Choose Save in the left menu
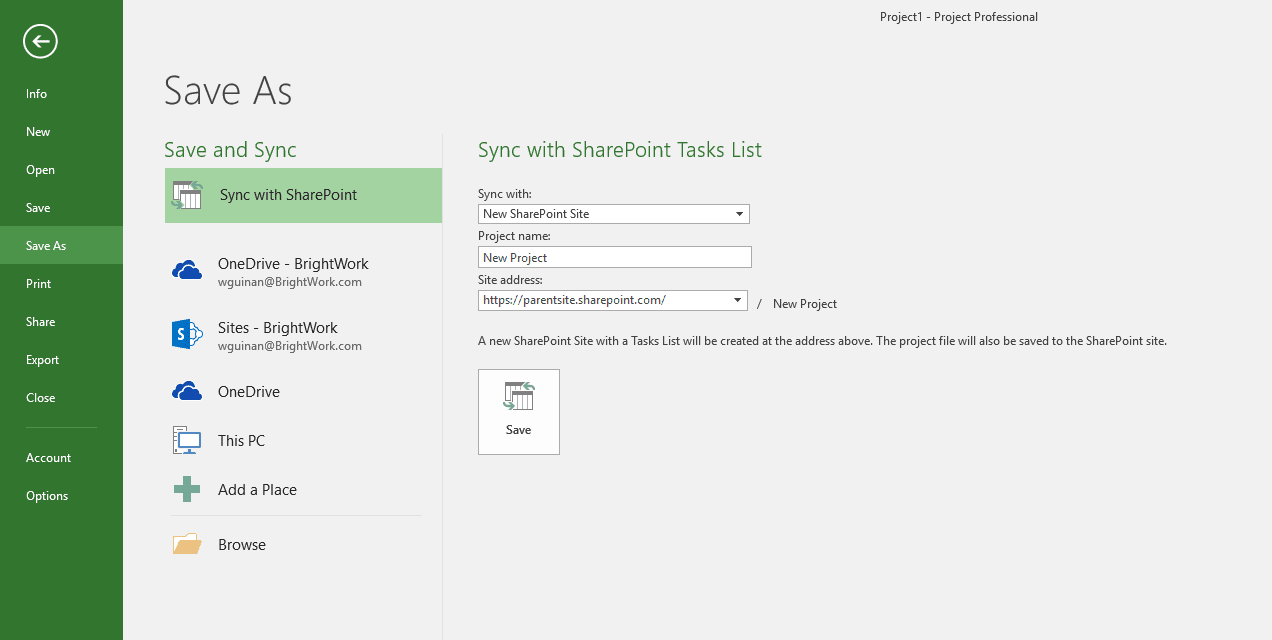 61,208
